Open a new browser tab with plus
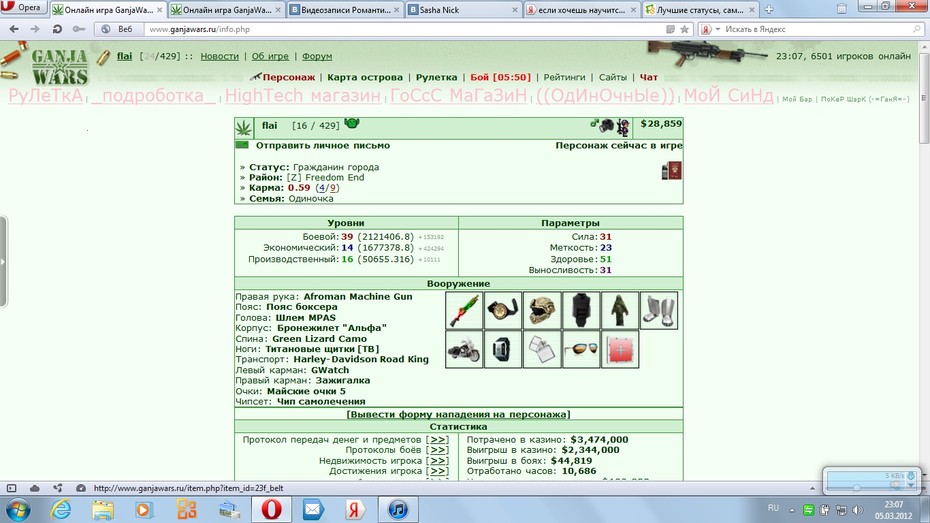This screenshot has height=523, width=930. [x=769, y=9]
